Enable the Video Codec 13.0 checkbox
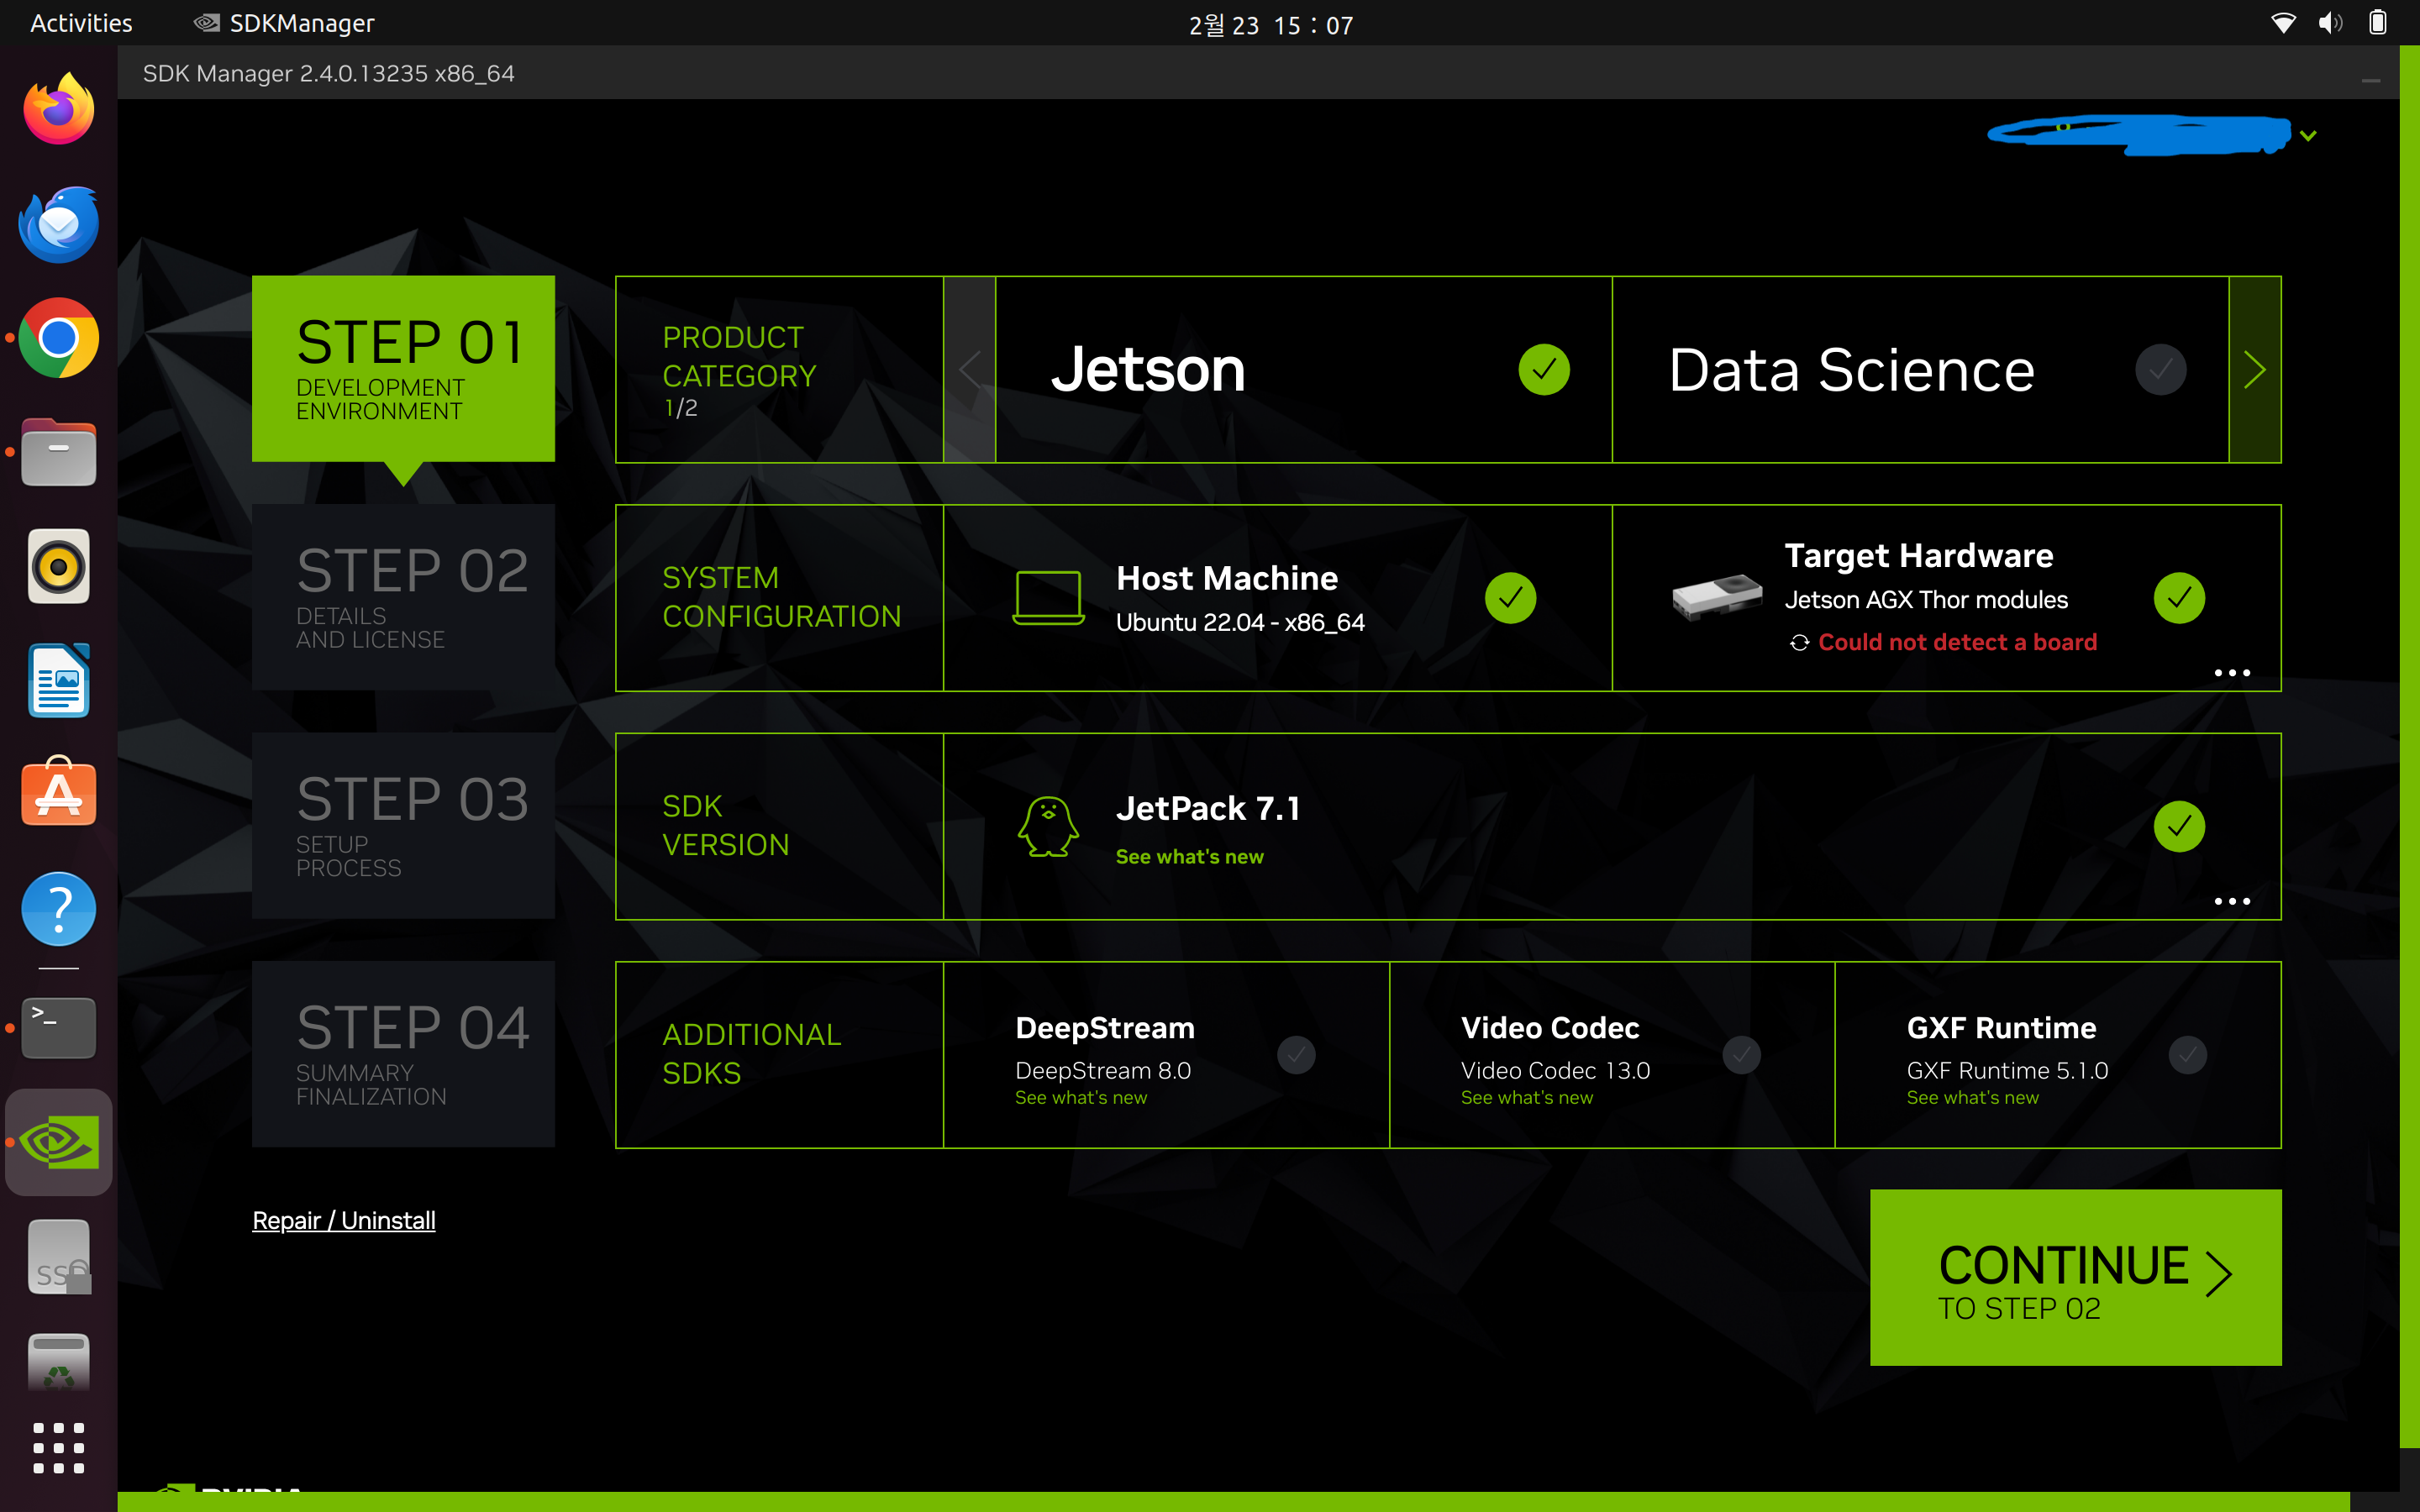The image size is (2420, 1512). [1741, 1055]
